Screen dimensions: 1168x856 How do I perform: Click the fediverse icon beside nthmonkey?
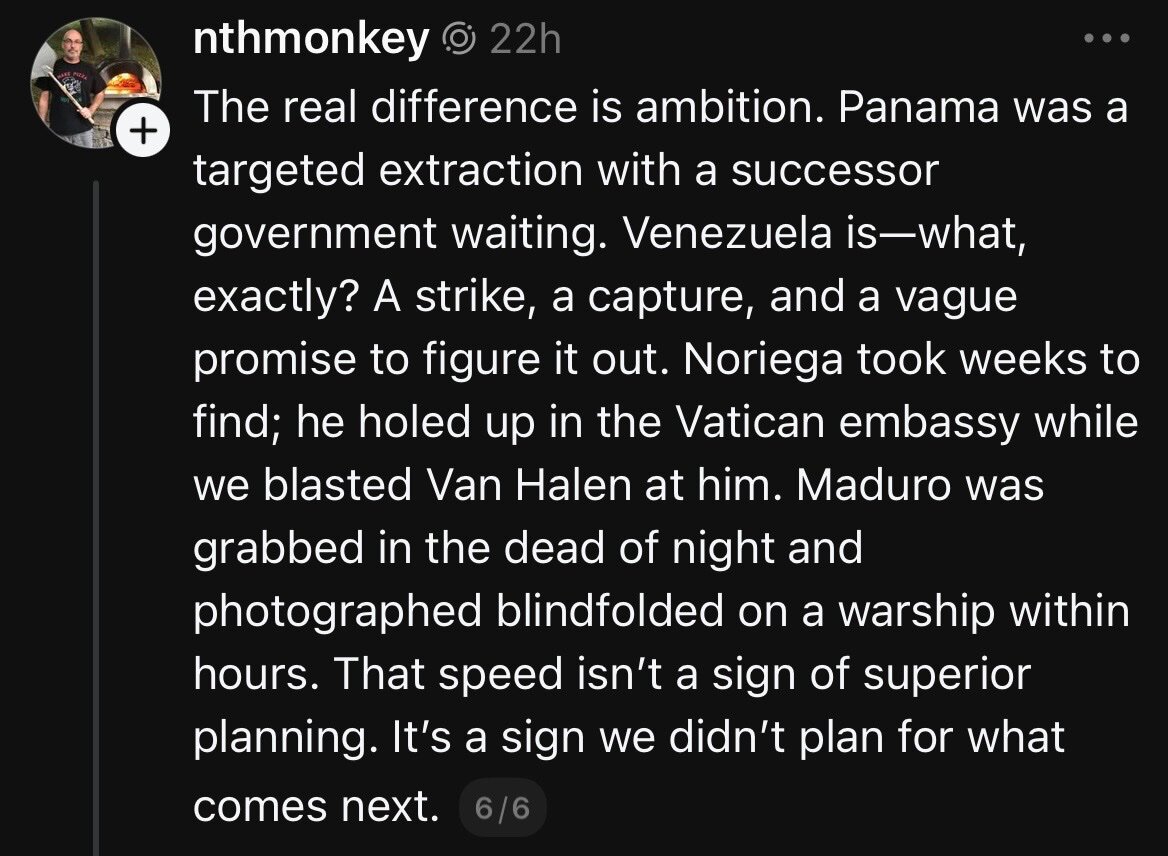pos(458,39)
